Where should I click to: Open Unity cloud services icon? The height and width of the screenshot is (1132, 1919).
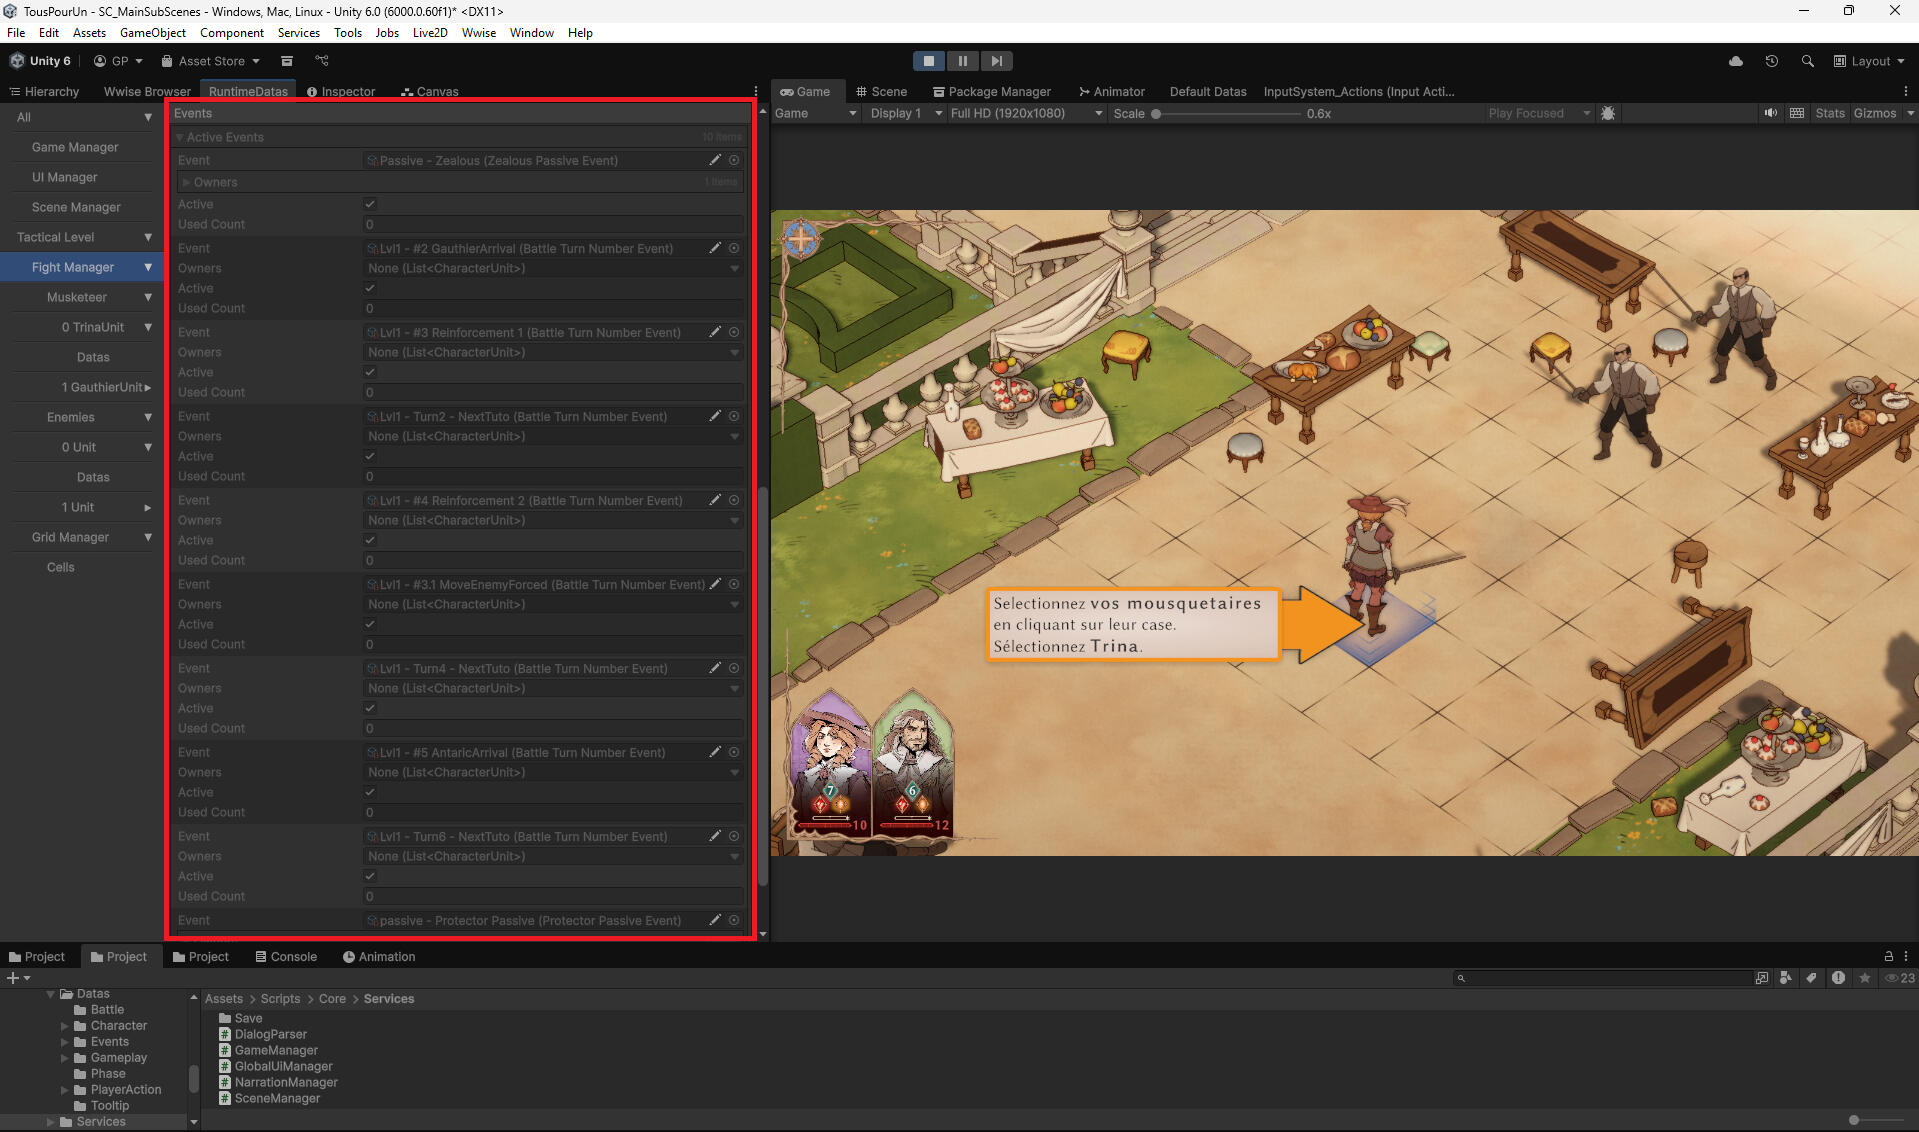point(1736,61)
